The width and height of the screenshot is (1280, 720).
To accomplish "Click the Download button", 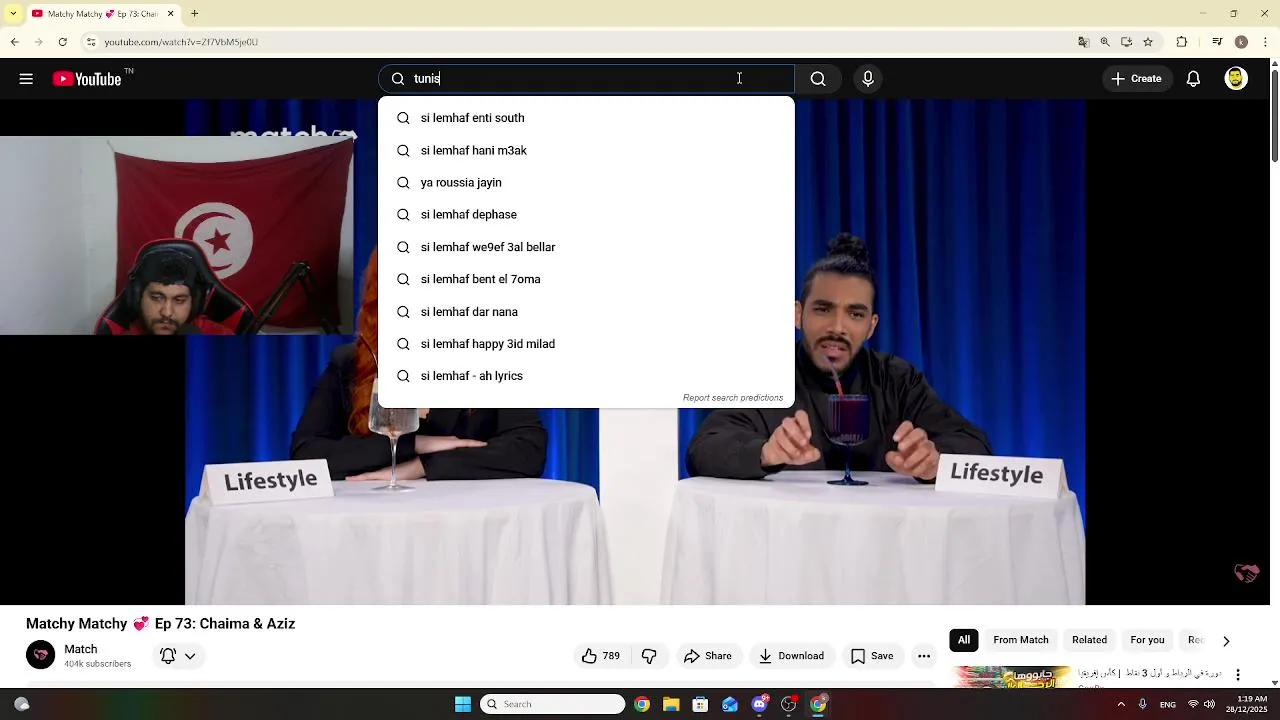I will 791,656.
